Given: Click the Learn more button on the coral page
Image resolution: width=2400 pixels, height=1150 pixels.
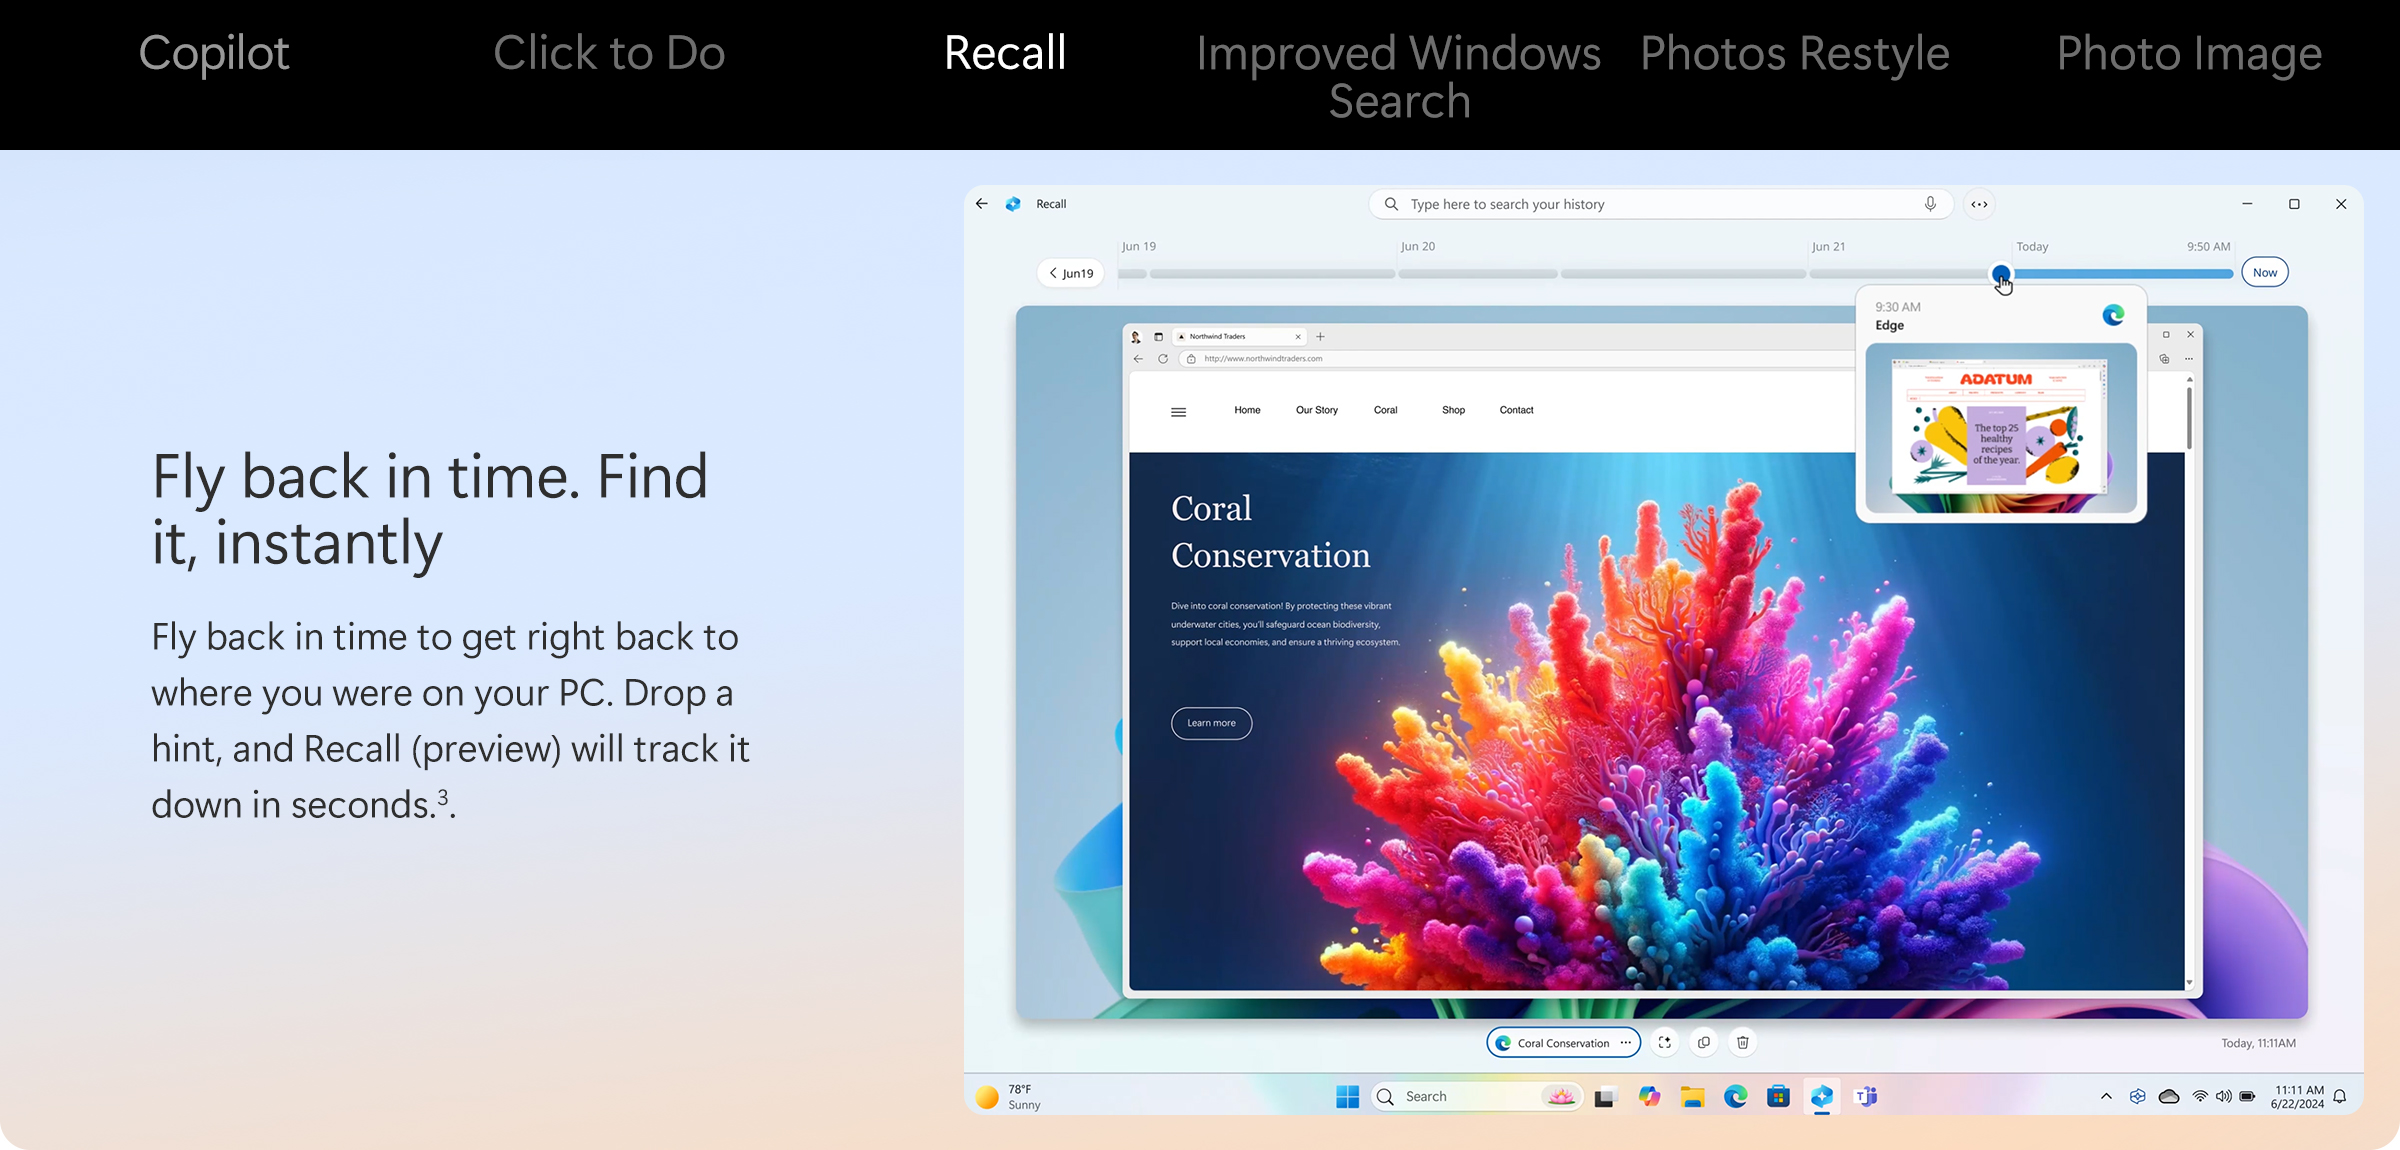Looking at the screenshot, I should click(x=1211, y=723).
